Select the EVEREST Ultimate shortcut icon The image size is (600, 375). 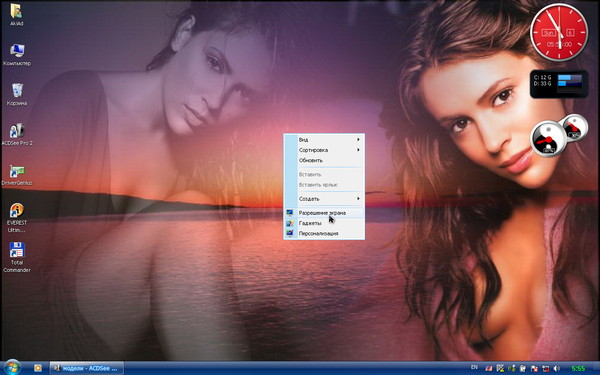tap(16, 217)
